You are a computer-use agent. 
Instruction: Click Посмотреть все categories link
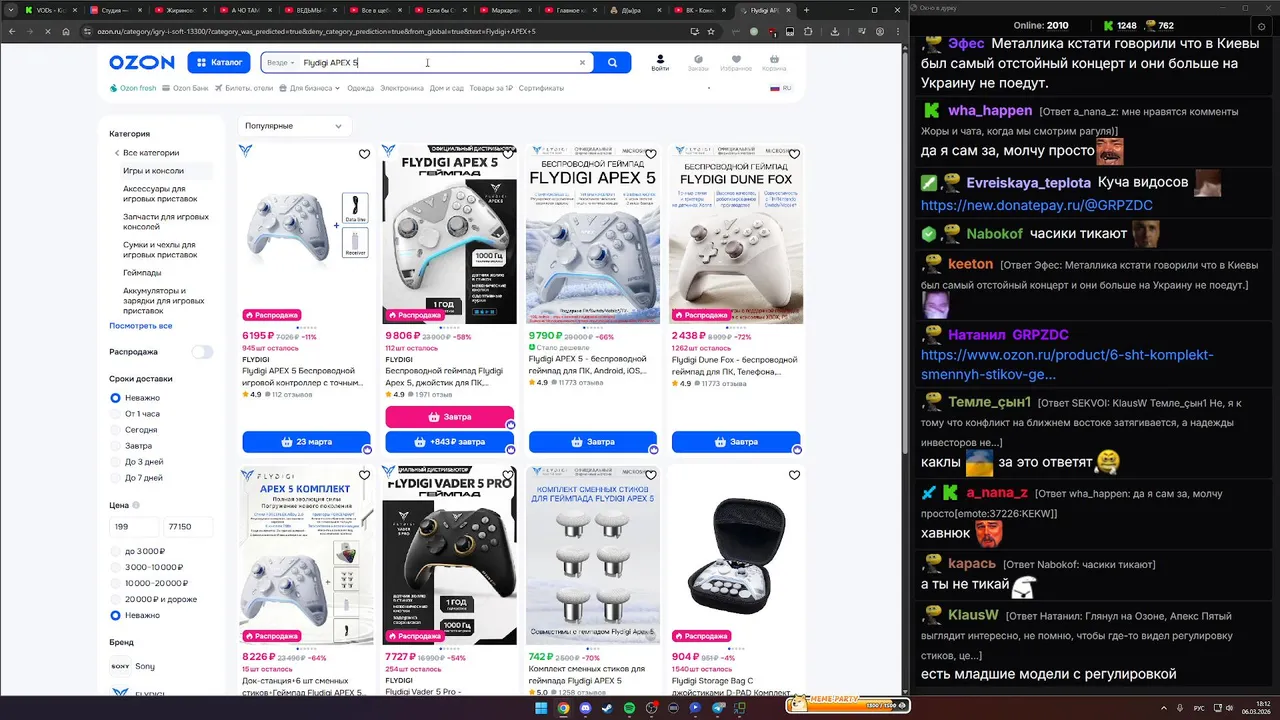tap(141, 326)
